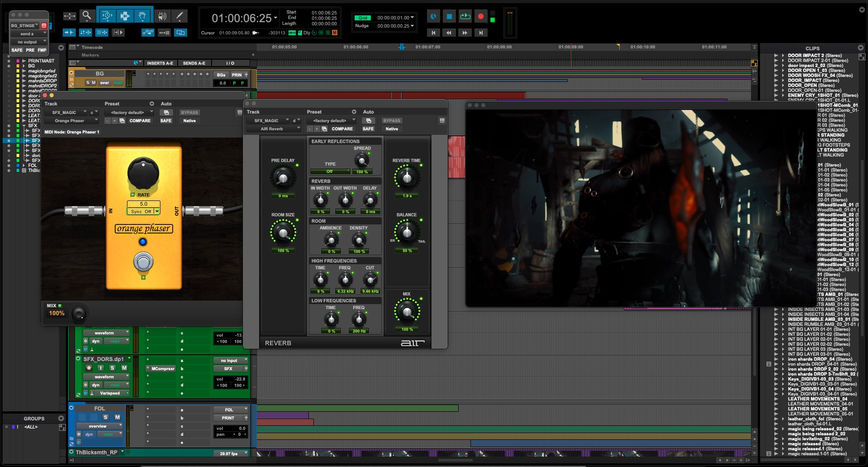Select the Selector tool in toolbar
Screen dimensions: 868x467
coord(125,15)
